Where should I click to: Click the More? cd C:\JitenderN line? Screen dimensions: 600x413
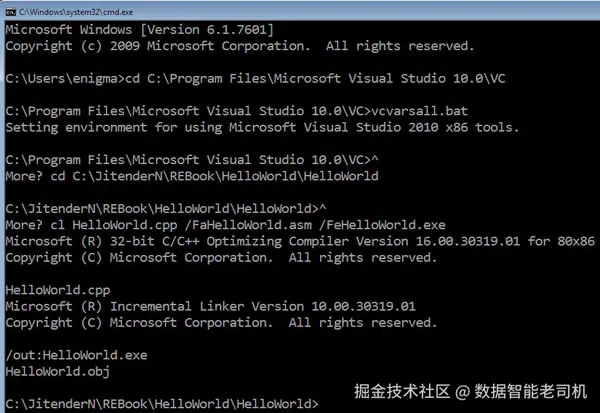(x=192, y=176)
